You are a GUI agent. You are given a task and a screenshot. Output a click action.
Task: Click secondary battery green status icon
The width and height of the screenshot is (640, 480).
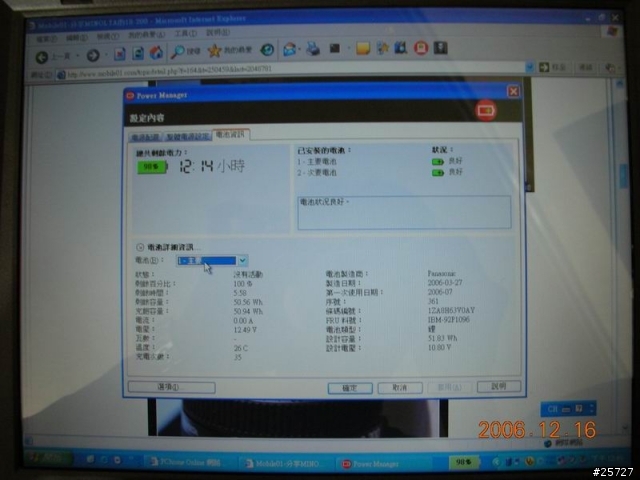438,173
